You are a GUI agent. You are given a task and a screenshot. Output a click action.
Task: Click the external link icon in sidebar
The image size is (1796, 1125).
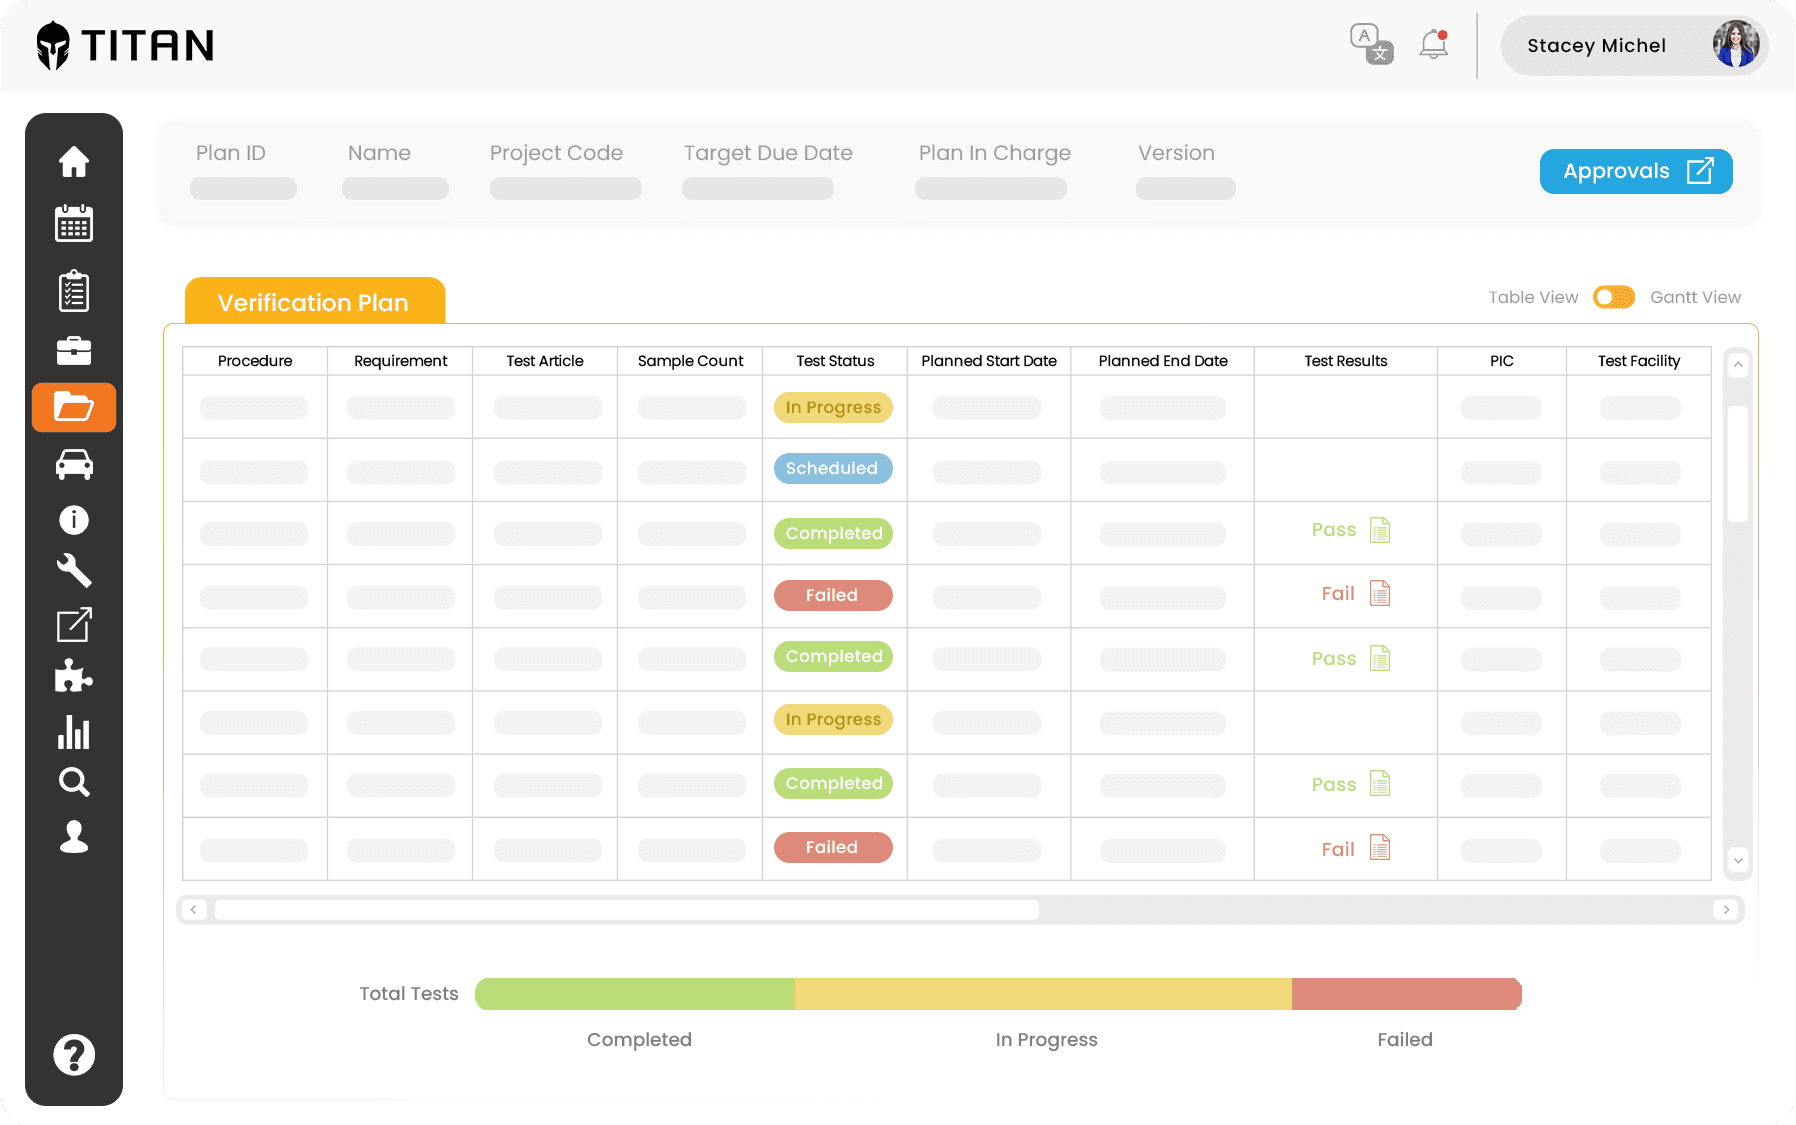pyautogui.click(x=74, y=624)
